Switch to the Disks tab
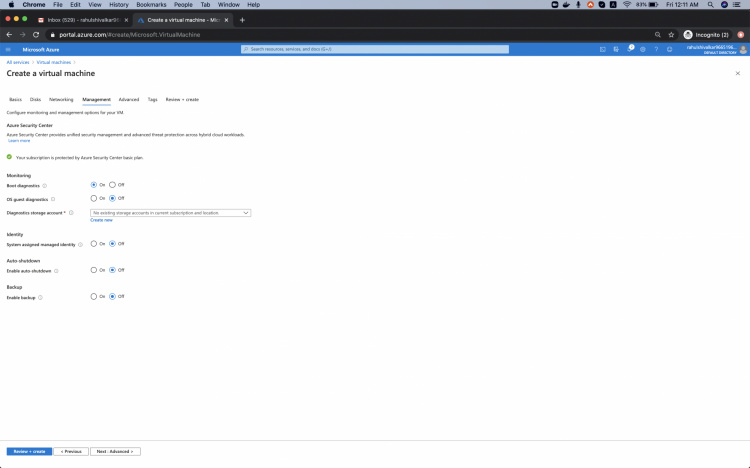Screen dimensions: 750x468 [35, 100]
